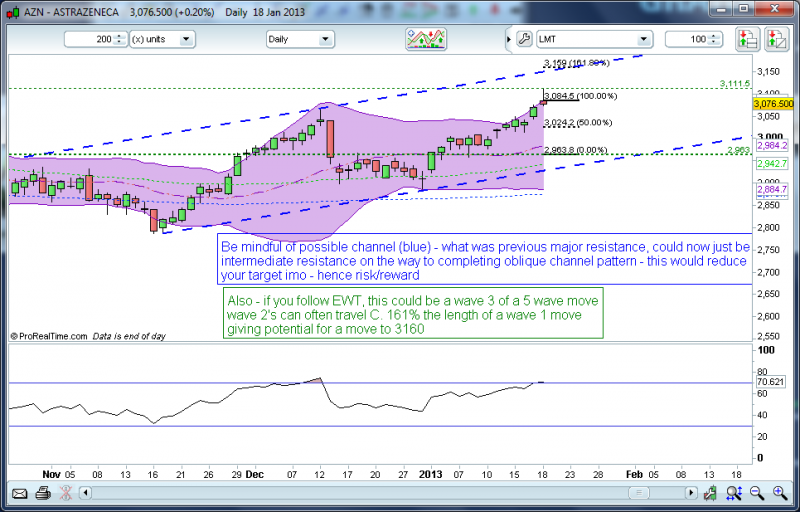This screenshot has width=800, height=512.
Task: Click the rightmost toolbar order icon
Action: [x=775, y=40]
